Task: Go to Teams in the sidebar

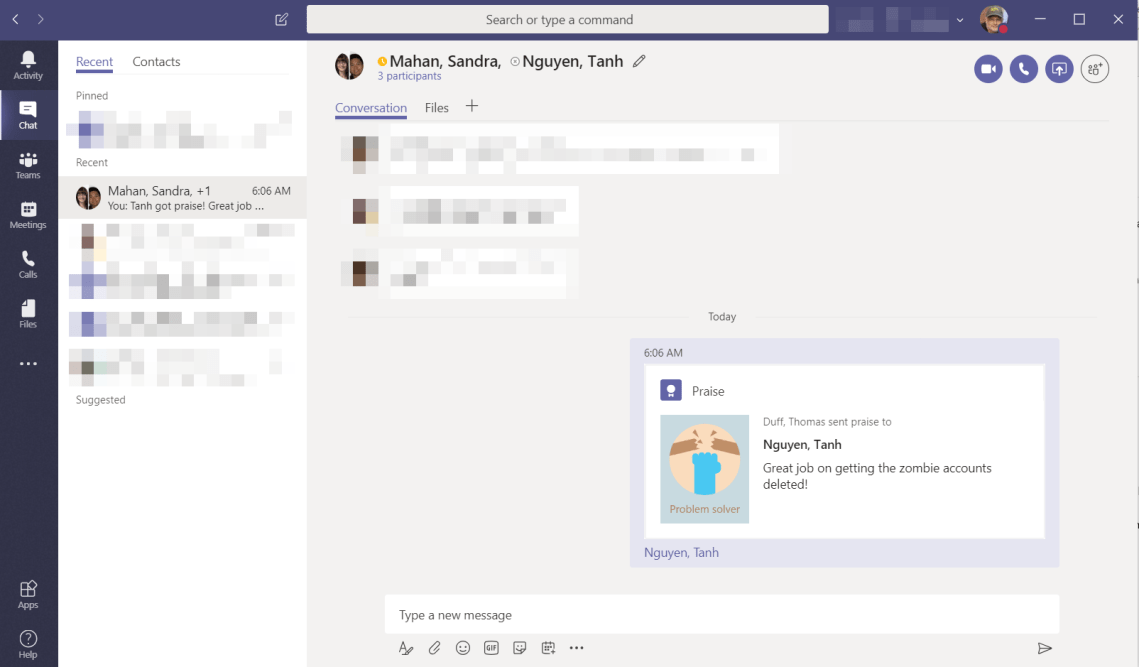Action: [28, 166]
